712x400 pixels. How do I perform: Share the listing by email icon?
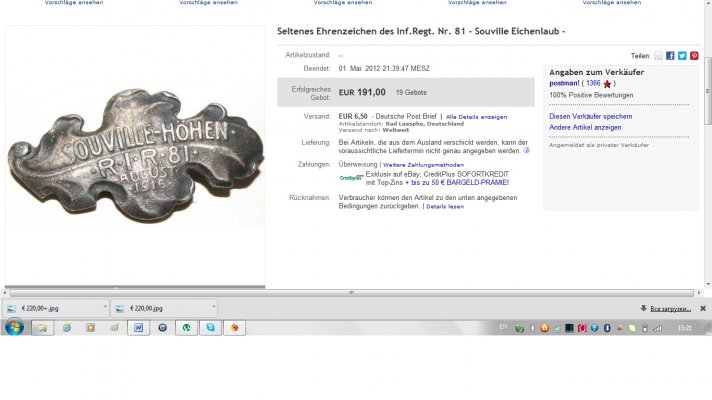(658, 56)
